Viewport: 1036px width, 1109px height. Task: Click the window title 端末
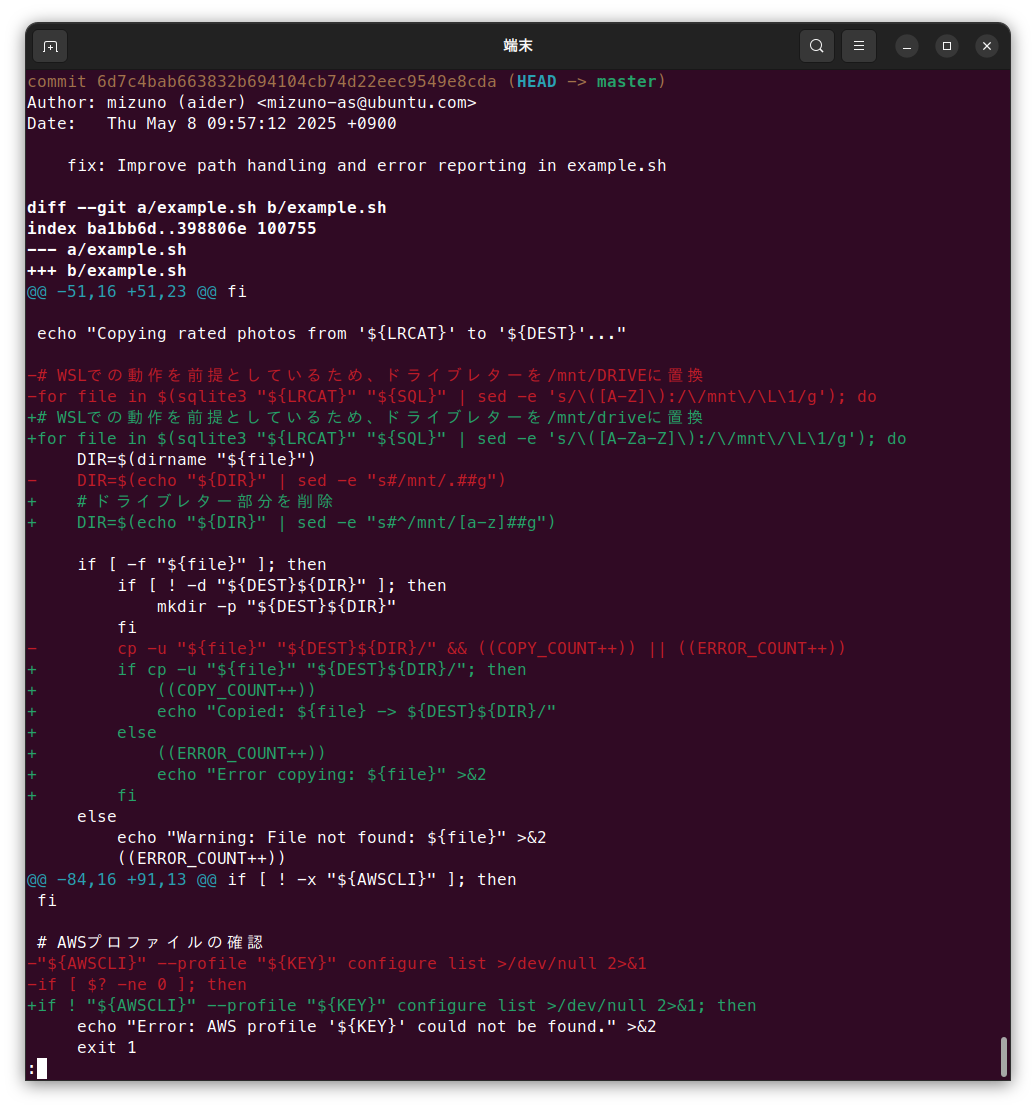point(518,46)
